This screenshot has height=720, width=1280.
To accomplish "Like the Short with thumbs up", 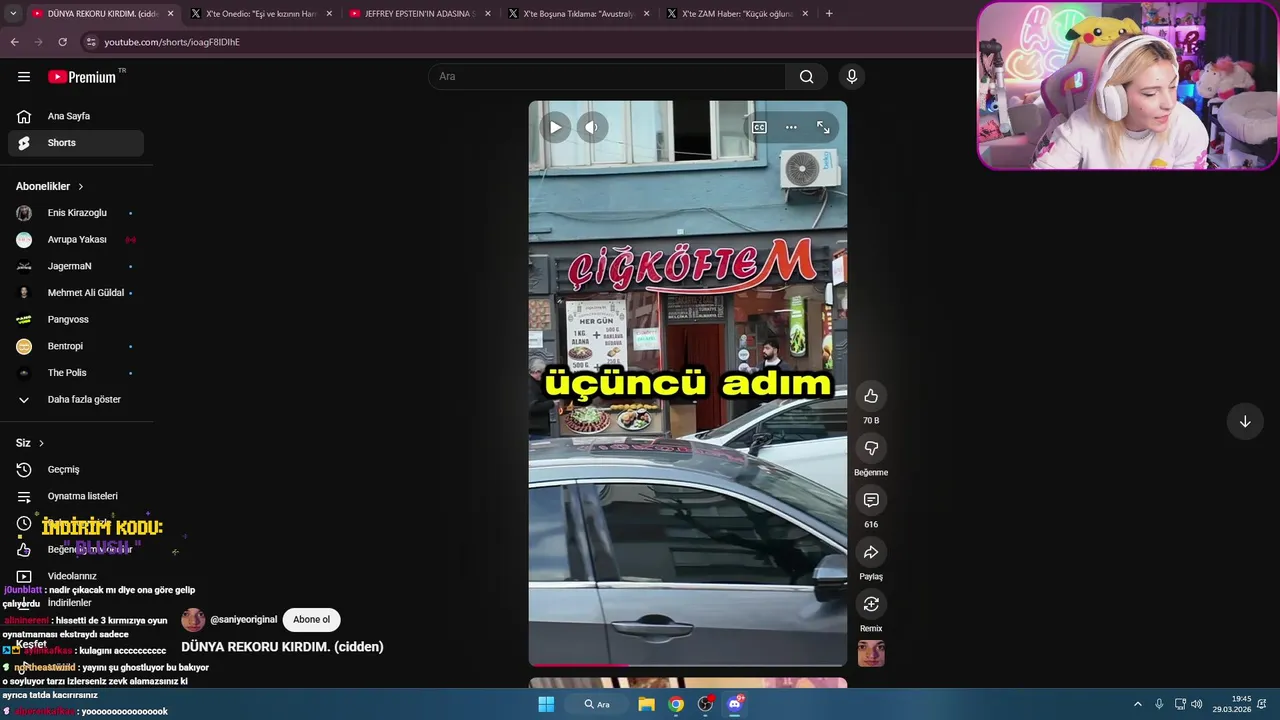I will [x=871, y=396].
